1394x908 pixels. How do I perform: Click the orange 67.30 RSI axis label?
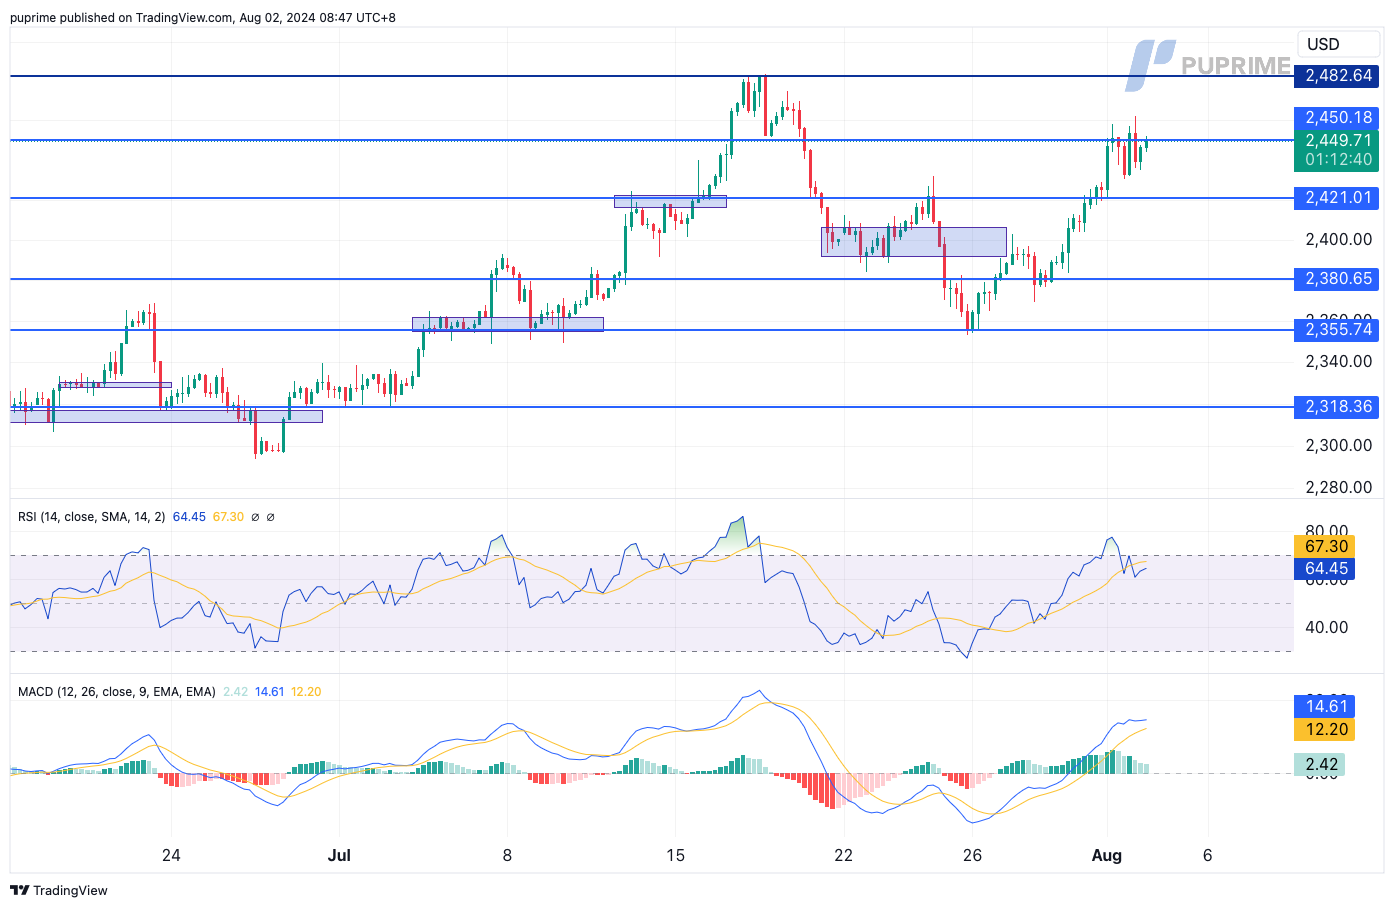1324,546
